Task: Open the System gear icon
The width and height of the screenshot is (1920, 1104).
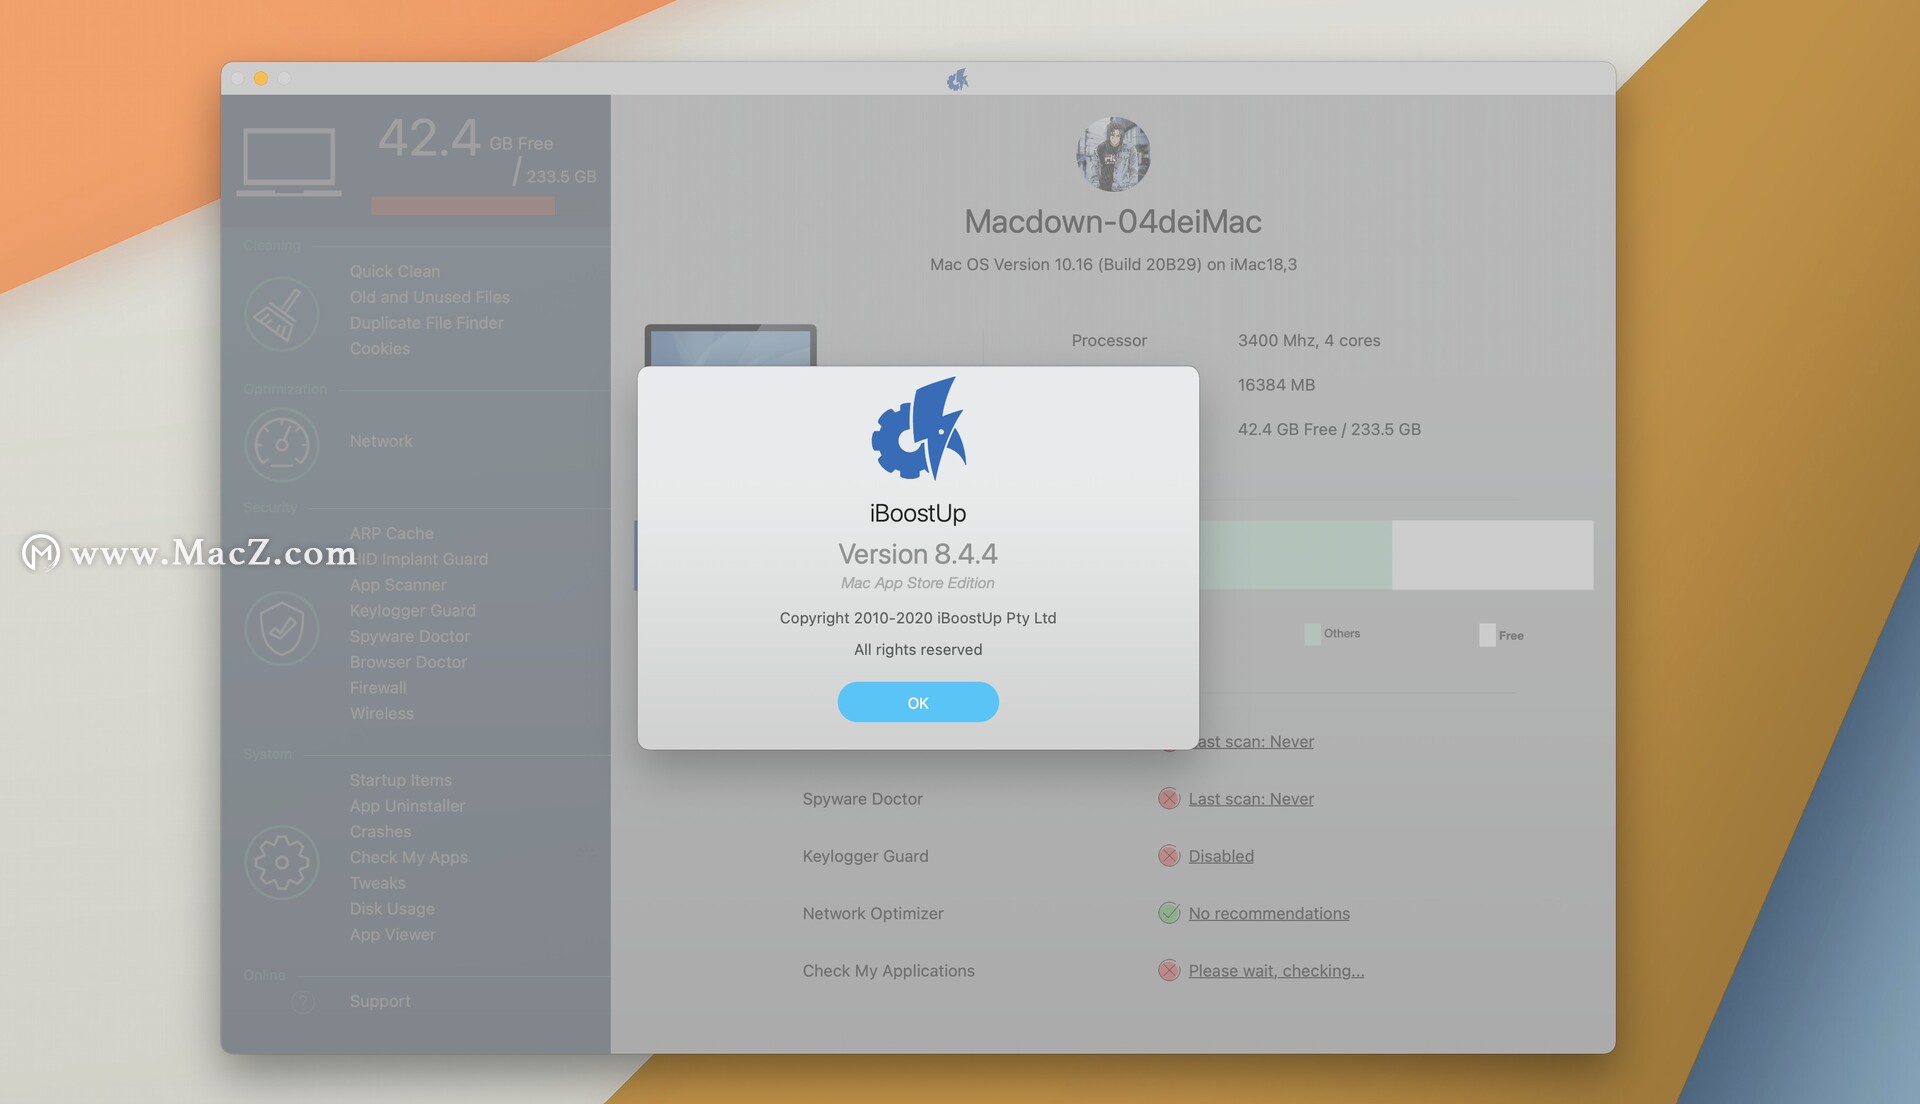Action: pyautogui.click(x=282, y=862)
